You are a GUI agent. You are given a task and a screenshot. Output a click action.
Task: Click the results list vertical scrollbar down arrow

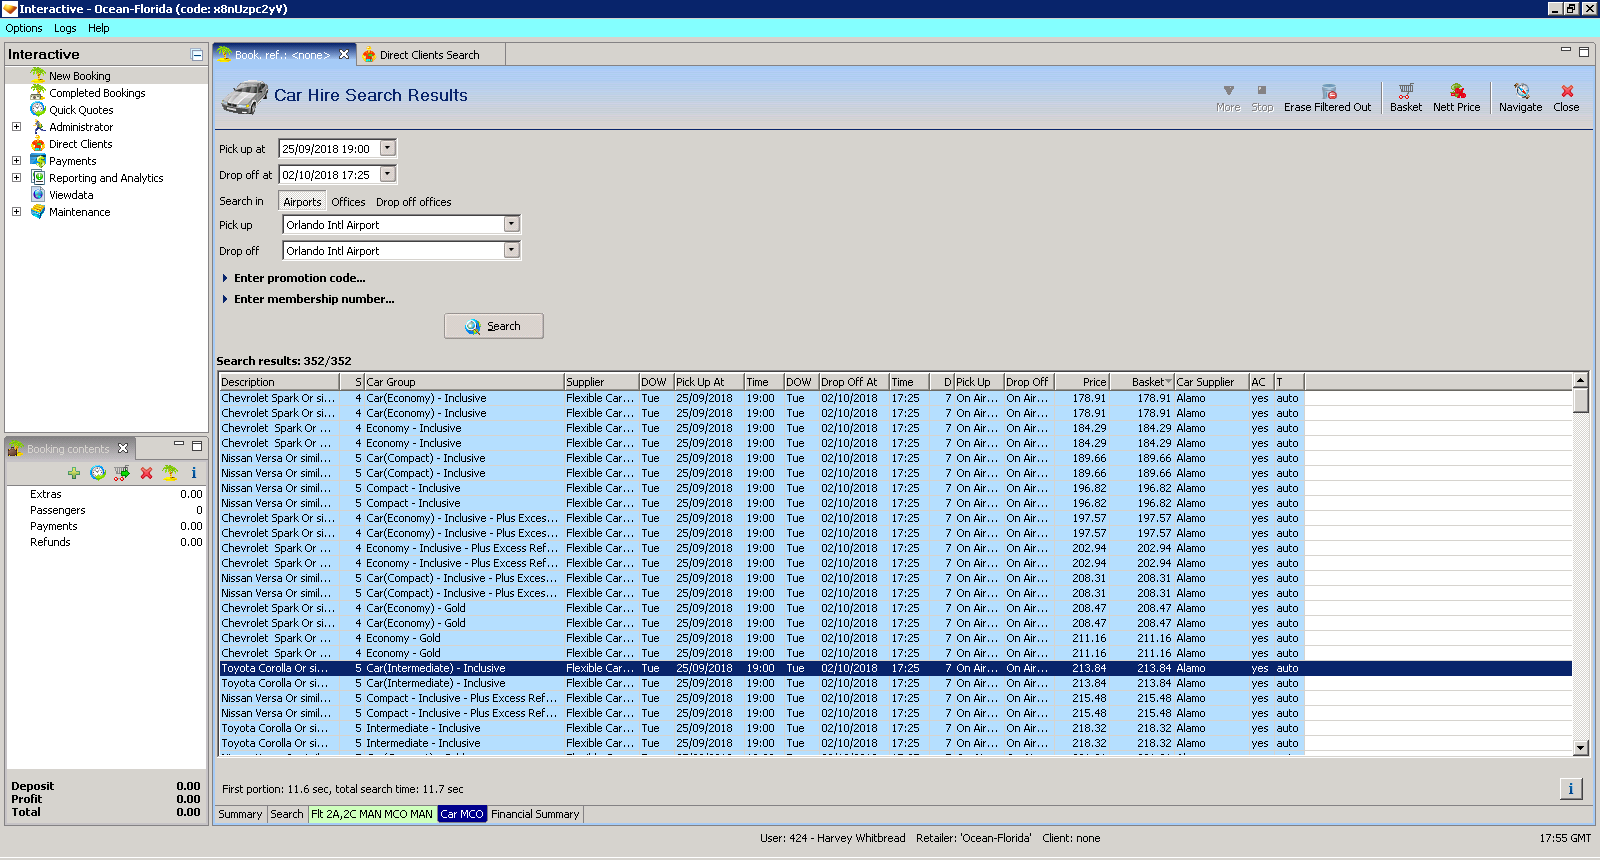(x=1580, y=747)
